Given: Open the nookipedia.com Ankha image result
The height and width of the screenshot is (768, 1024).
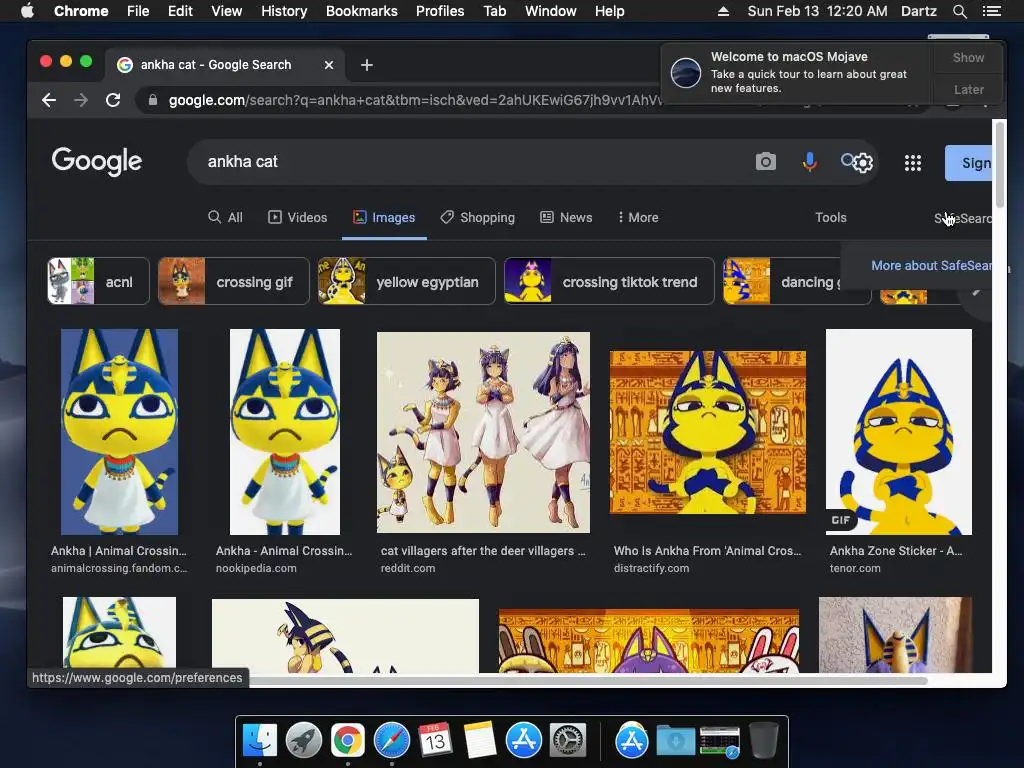Looking at the screenshot, I should click(x=285, y=432).
